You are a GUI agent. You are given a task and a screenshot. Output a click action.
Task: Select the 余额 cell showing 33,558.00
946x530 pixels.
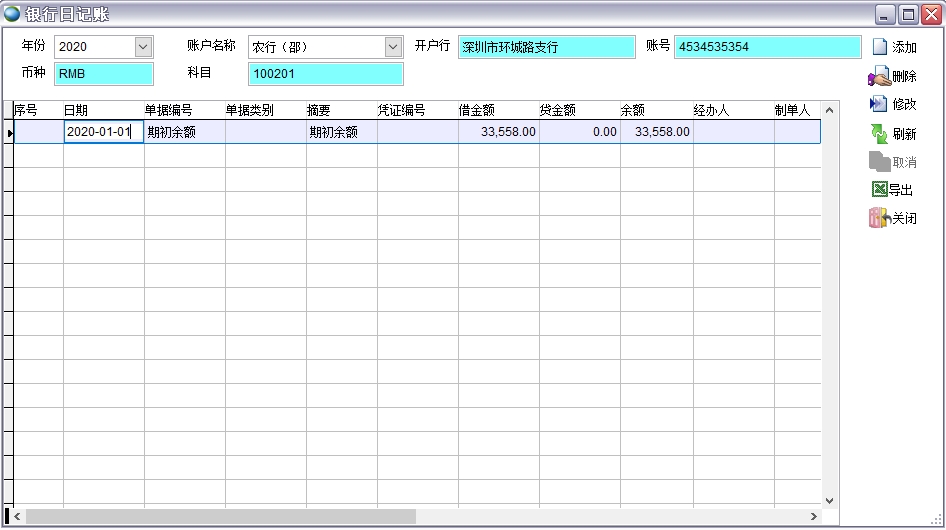pos(656,132)
